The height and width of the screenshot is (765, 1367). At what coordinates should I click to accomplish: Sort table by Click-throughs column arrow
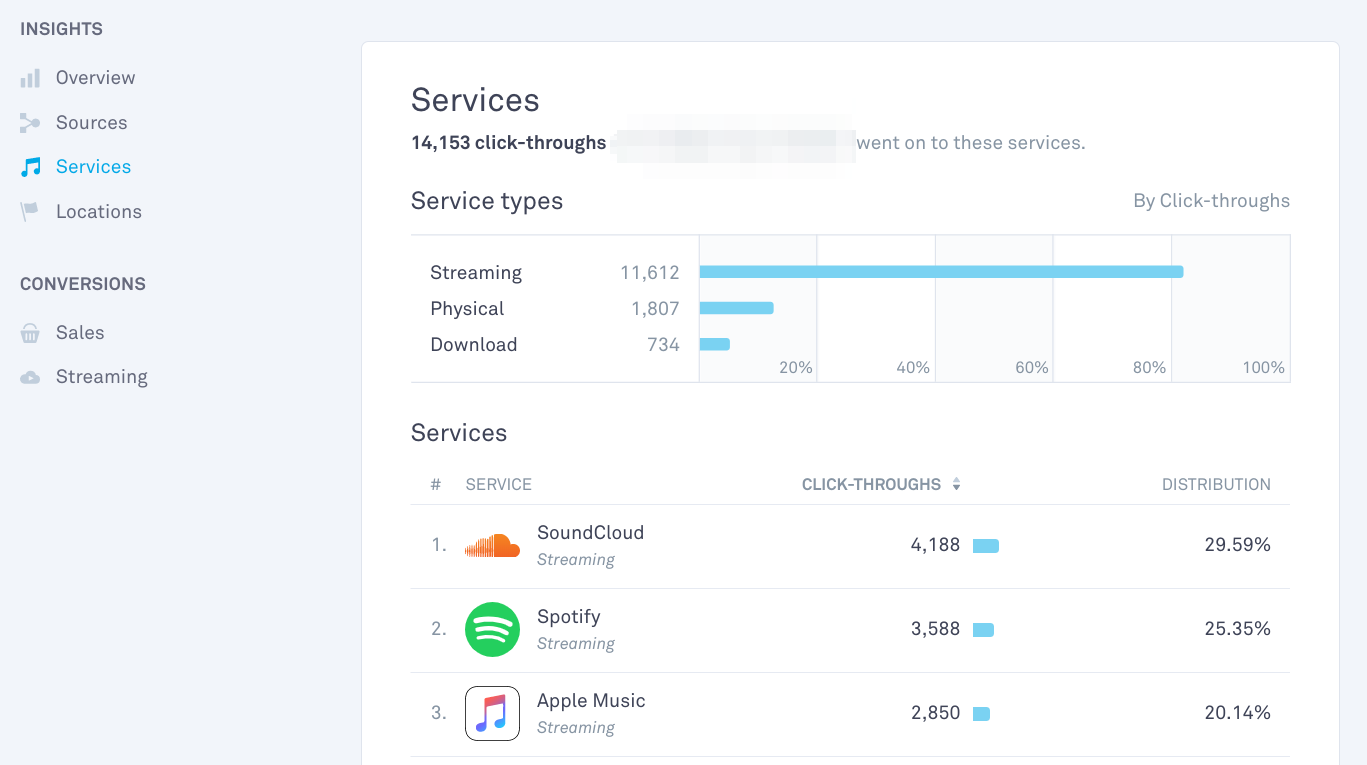pyautogui.click(x=956, y=485)
